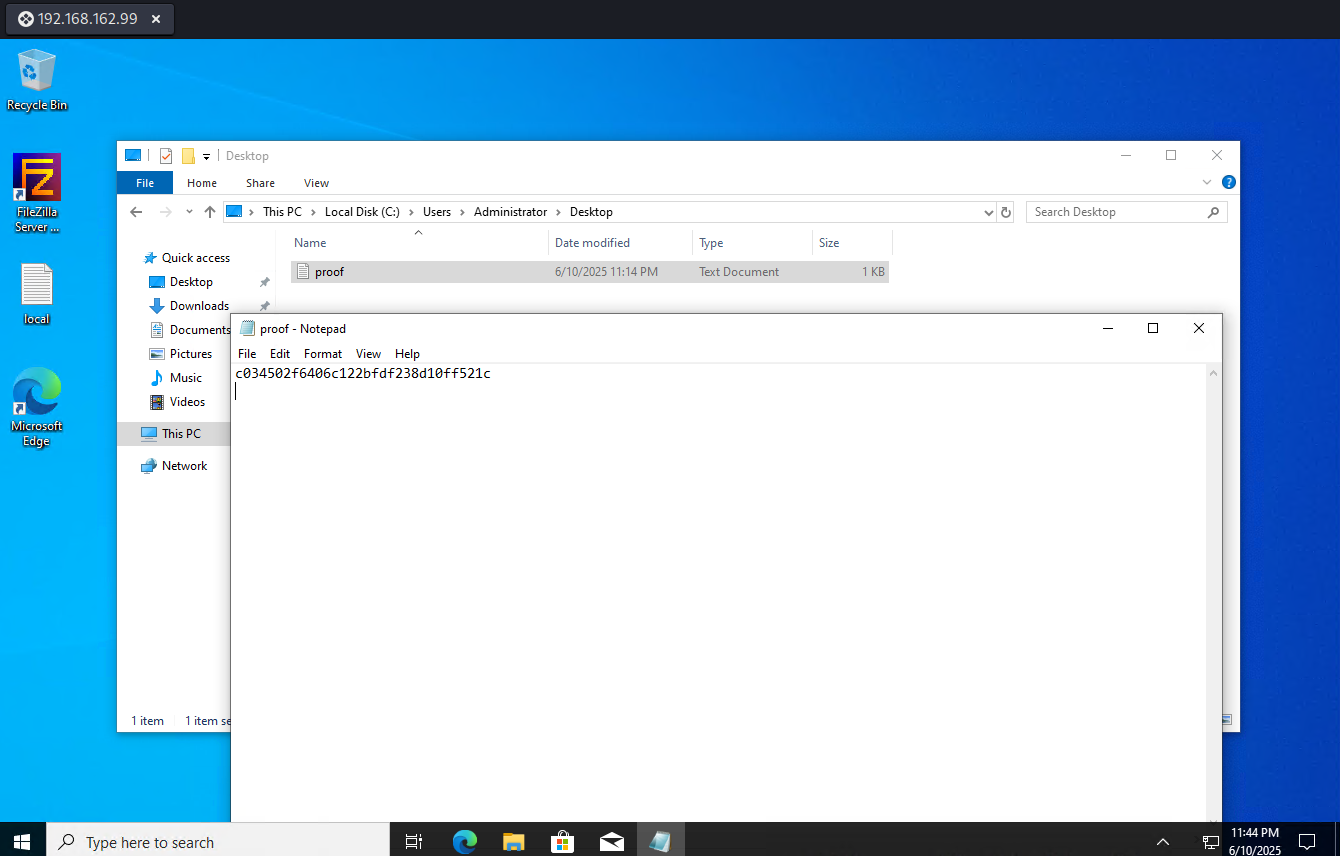Expand the Customize Quick Access Toolbar dropdown
Image resolution: width=1340 pixels, height=856 pixels.
(x=207, y=156)
